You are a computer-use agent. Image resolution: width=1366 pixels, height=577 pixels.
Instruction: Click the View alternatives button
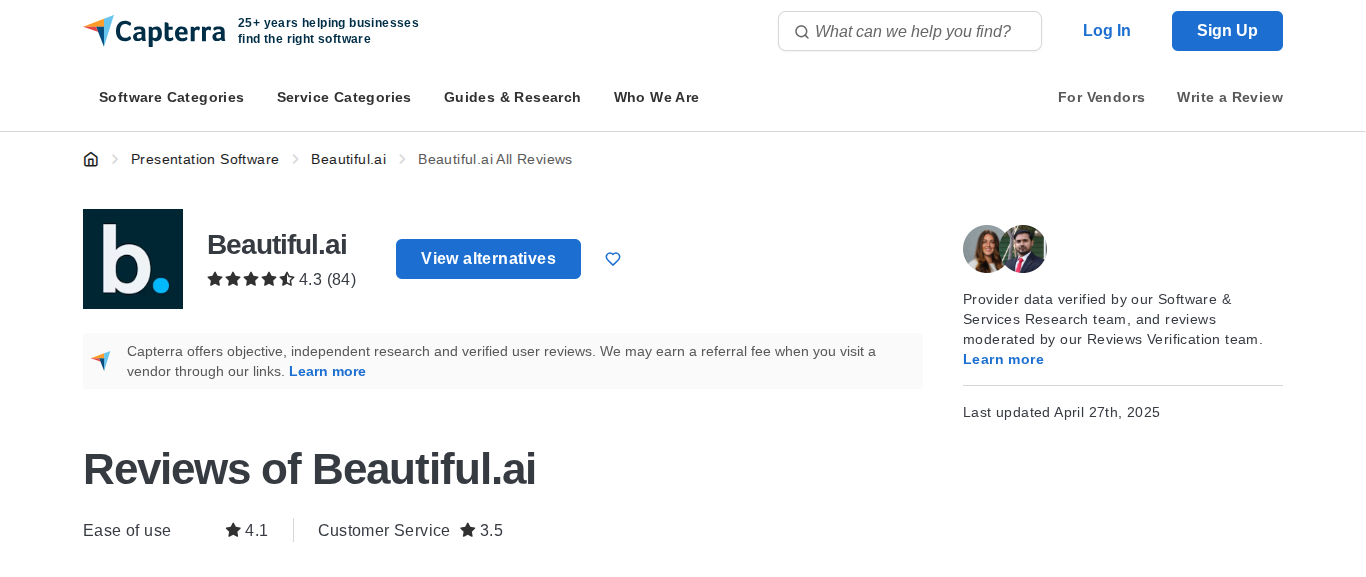488,259
